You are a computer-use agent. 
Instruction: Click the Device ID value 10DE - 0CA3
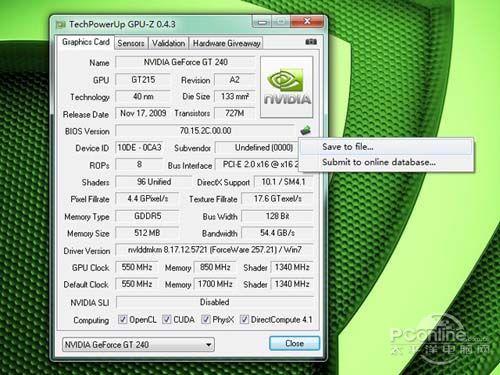(139, 147)
